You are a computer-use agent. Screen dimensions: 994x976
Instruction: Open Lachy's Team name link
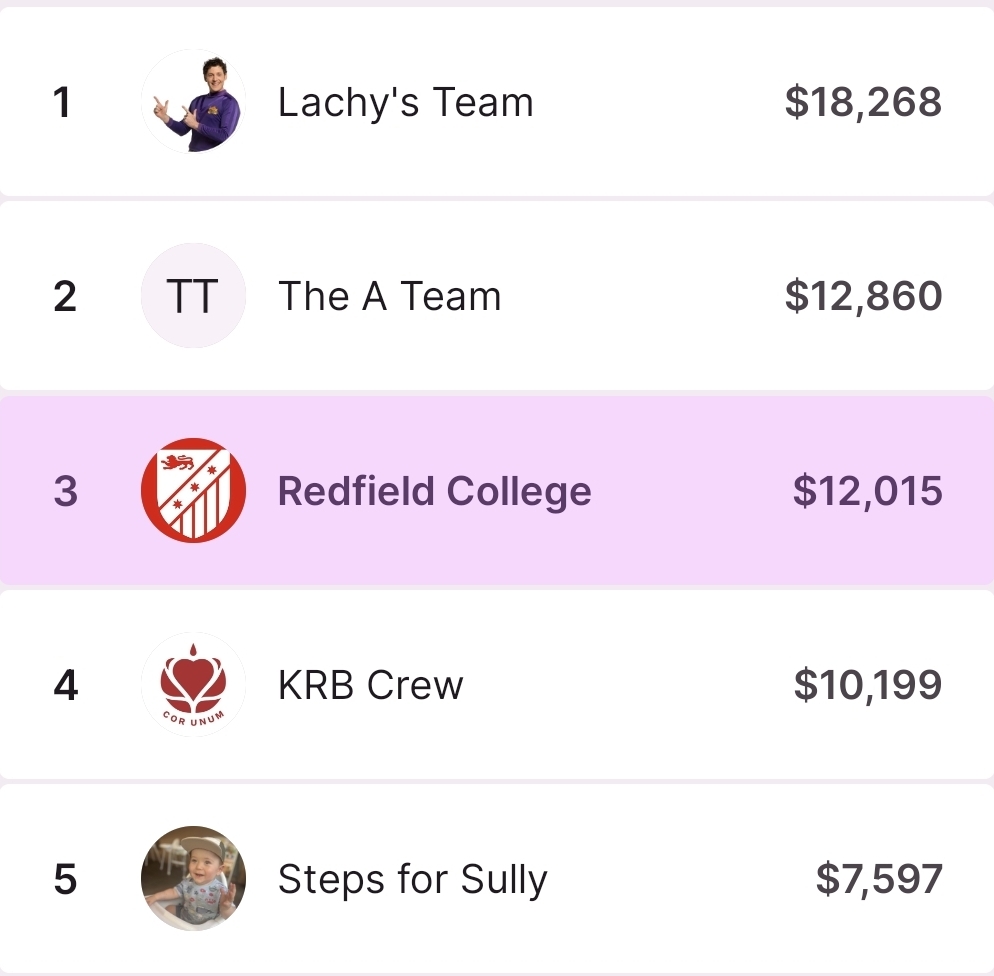[405, 102]
